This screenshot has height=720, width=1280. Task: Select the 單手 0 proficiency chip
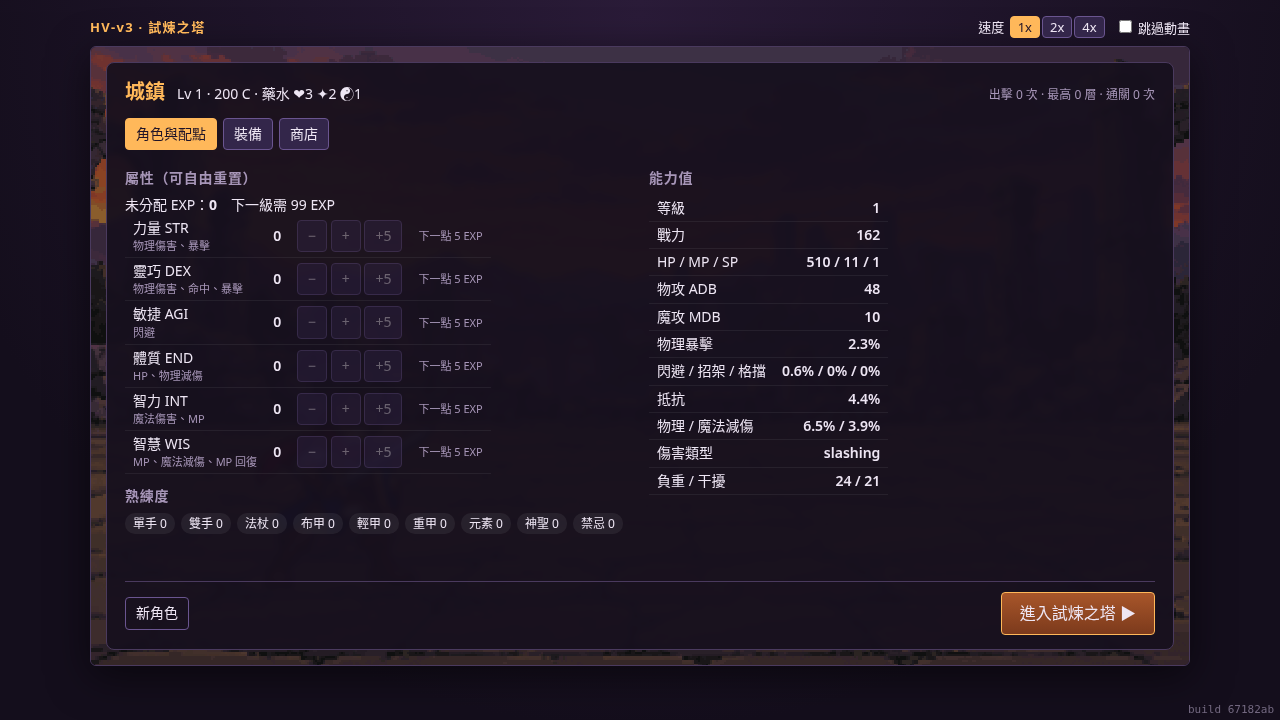[x=150, y=523]
